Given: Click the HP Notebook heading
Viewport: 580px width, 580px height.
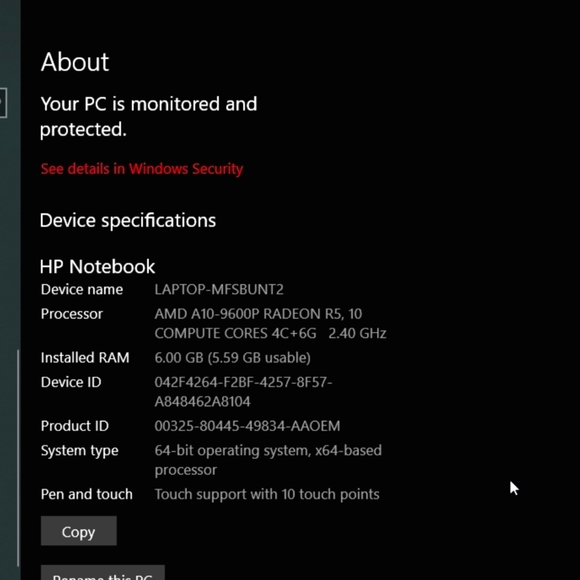Looking at the screenshot, I should point(97,266).
